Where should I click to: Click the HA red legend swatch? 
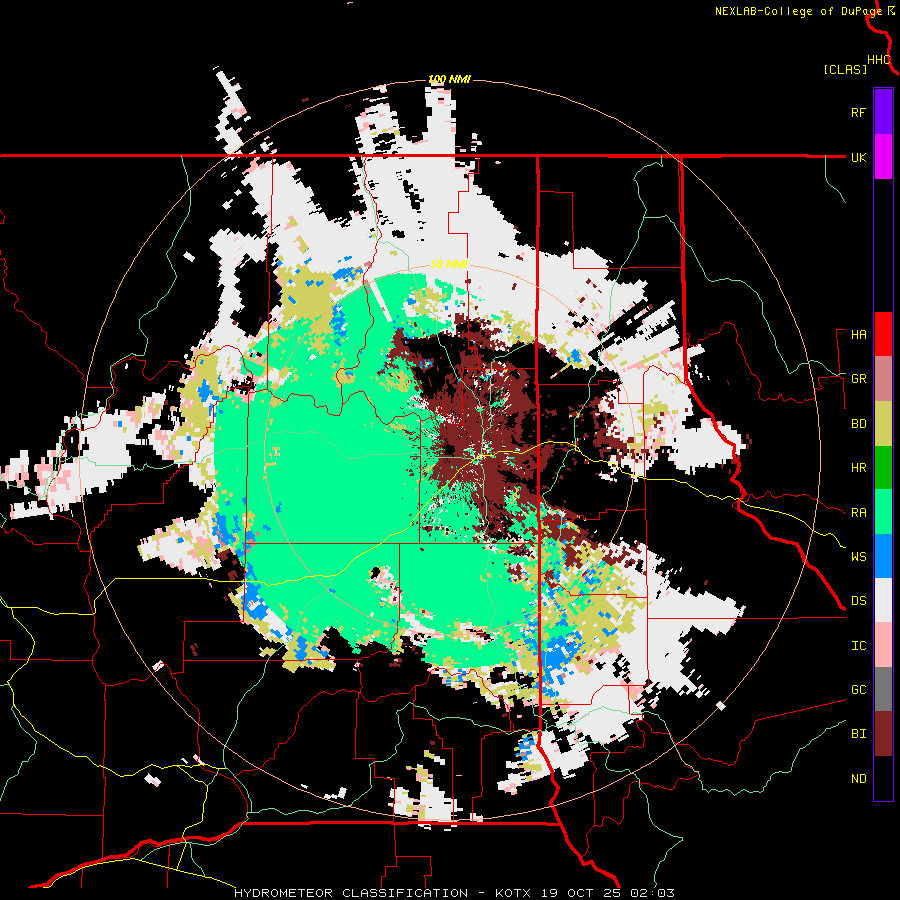[883, 334]
